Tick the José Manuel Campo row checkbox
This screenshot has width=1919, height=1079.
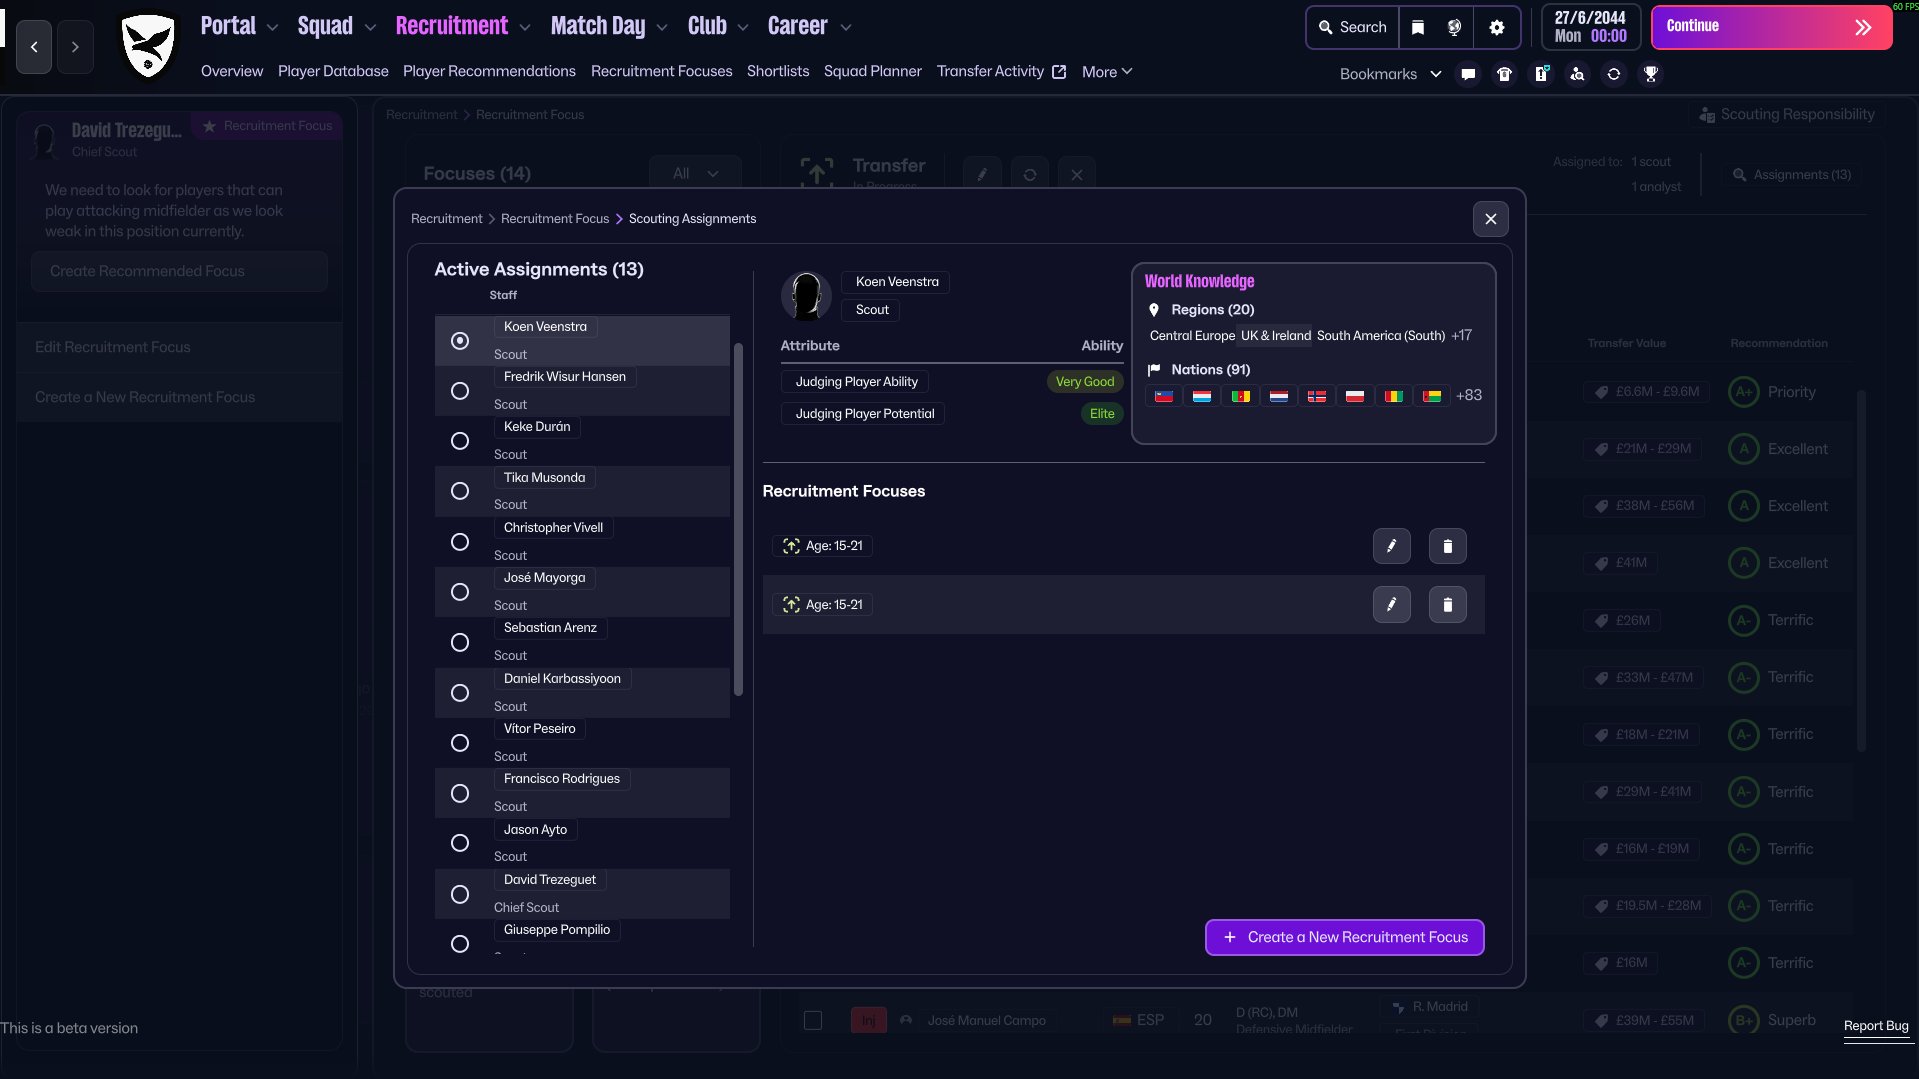tap(813, 1020)
